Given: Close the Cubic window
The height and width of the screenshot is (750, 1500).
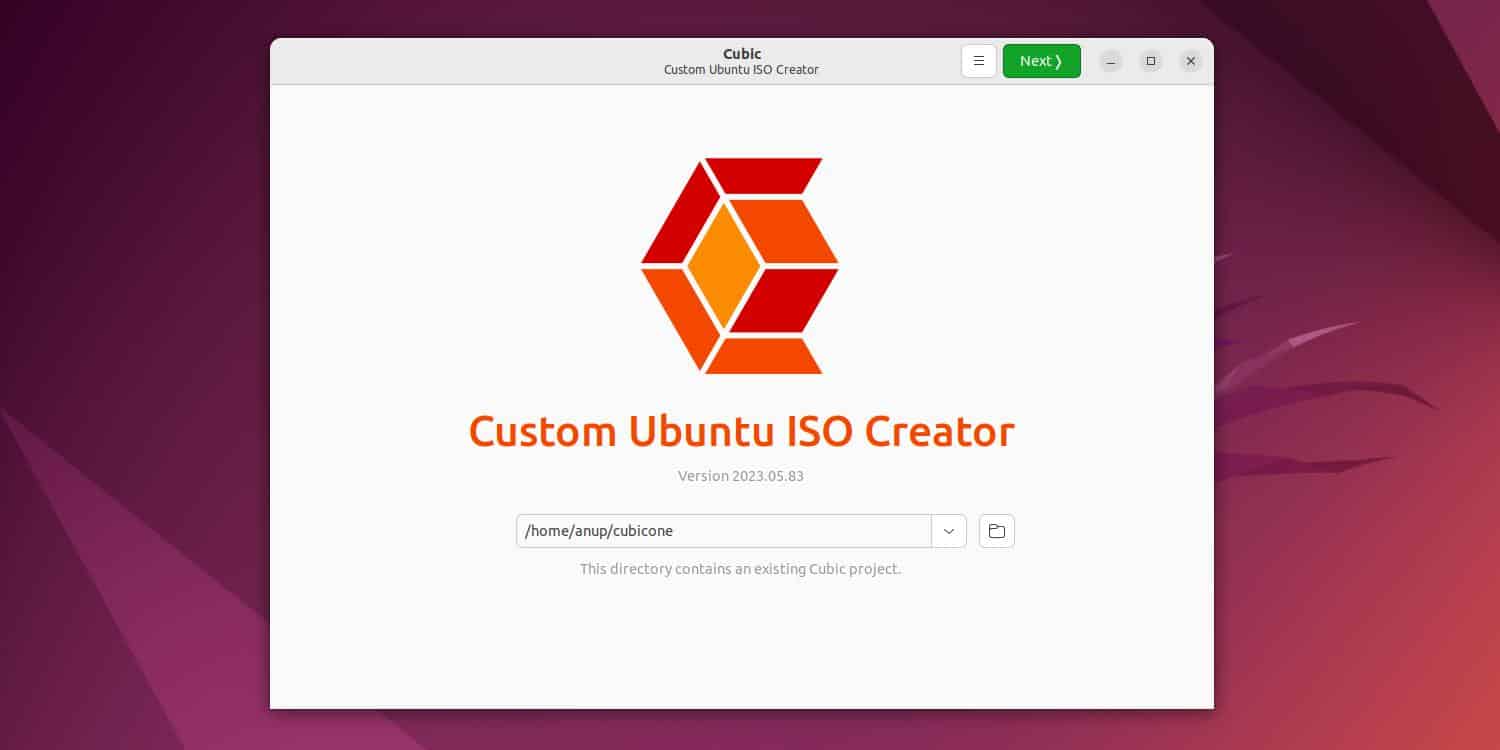Looking at the screenshot, I should coord(1190,61).
